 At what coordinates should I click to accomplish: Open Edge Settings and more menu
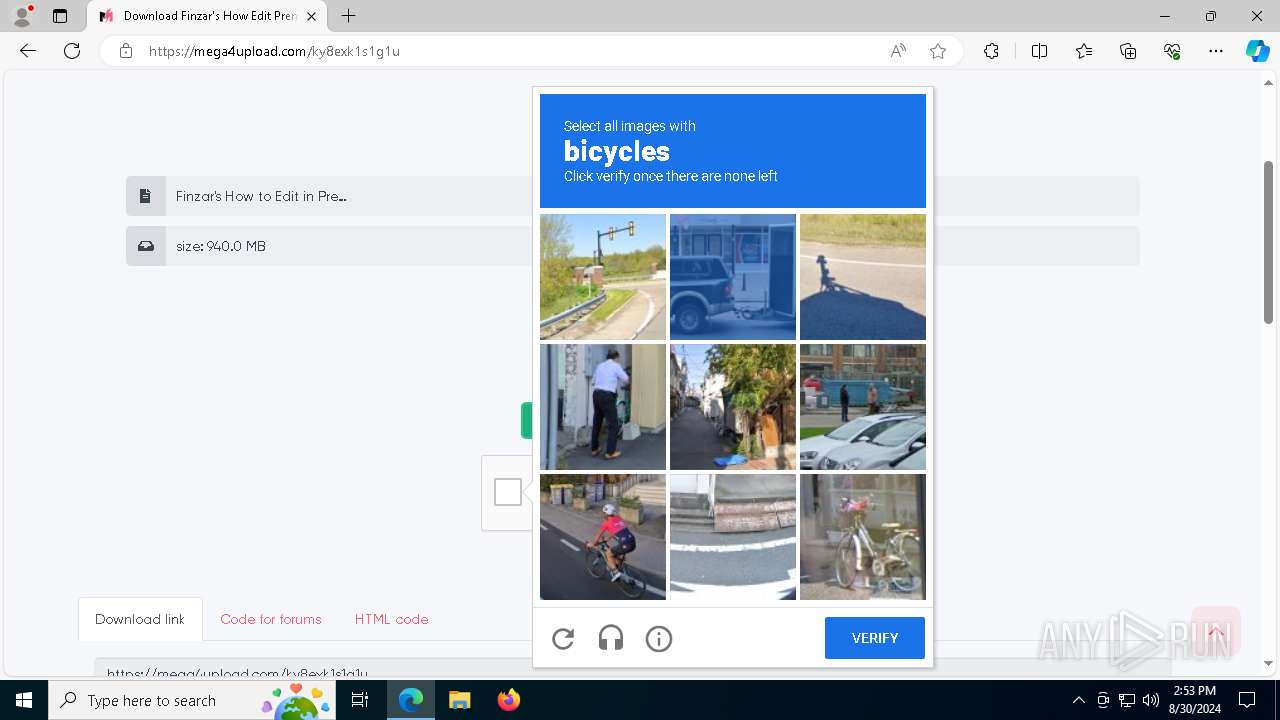(x=1216, y=51)
